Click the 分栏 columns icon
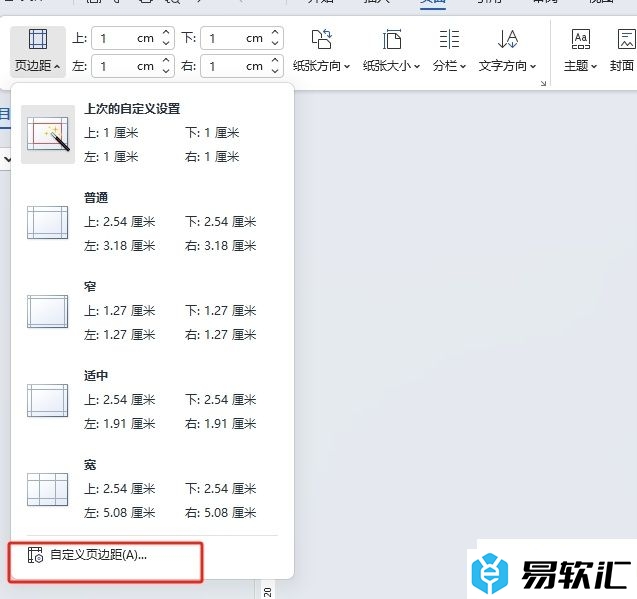Viewport: 637px width, 599px height. [x=449, y=39]
